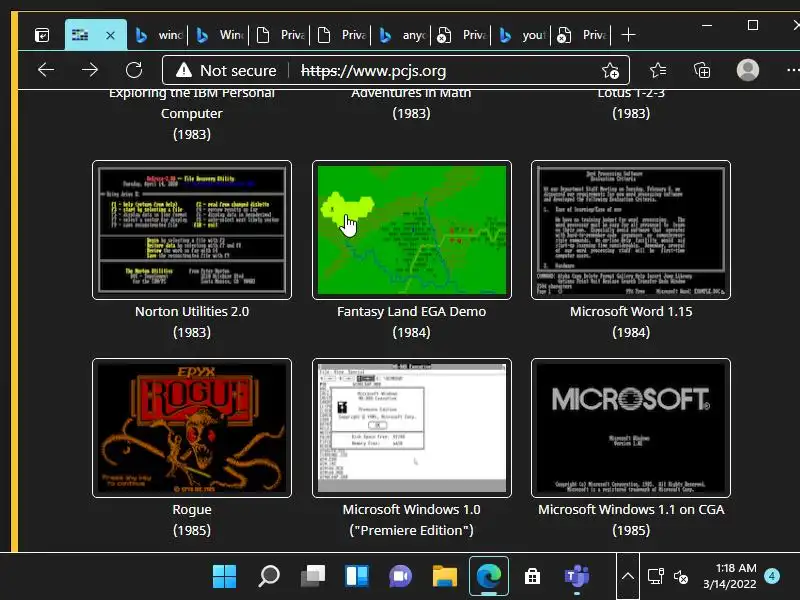Open the browser profile avatar
Screen dimensions: 800x600
[x=747, y=70]
